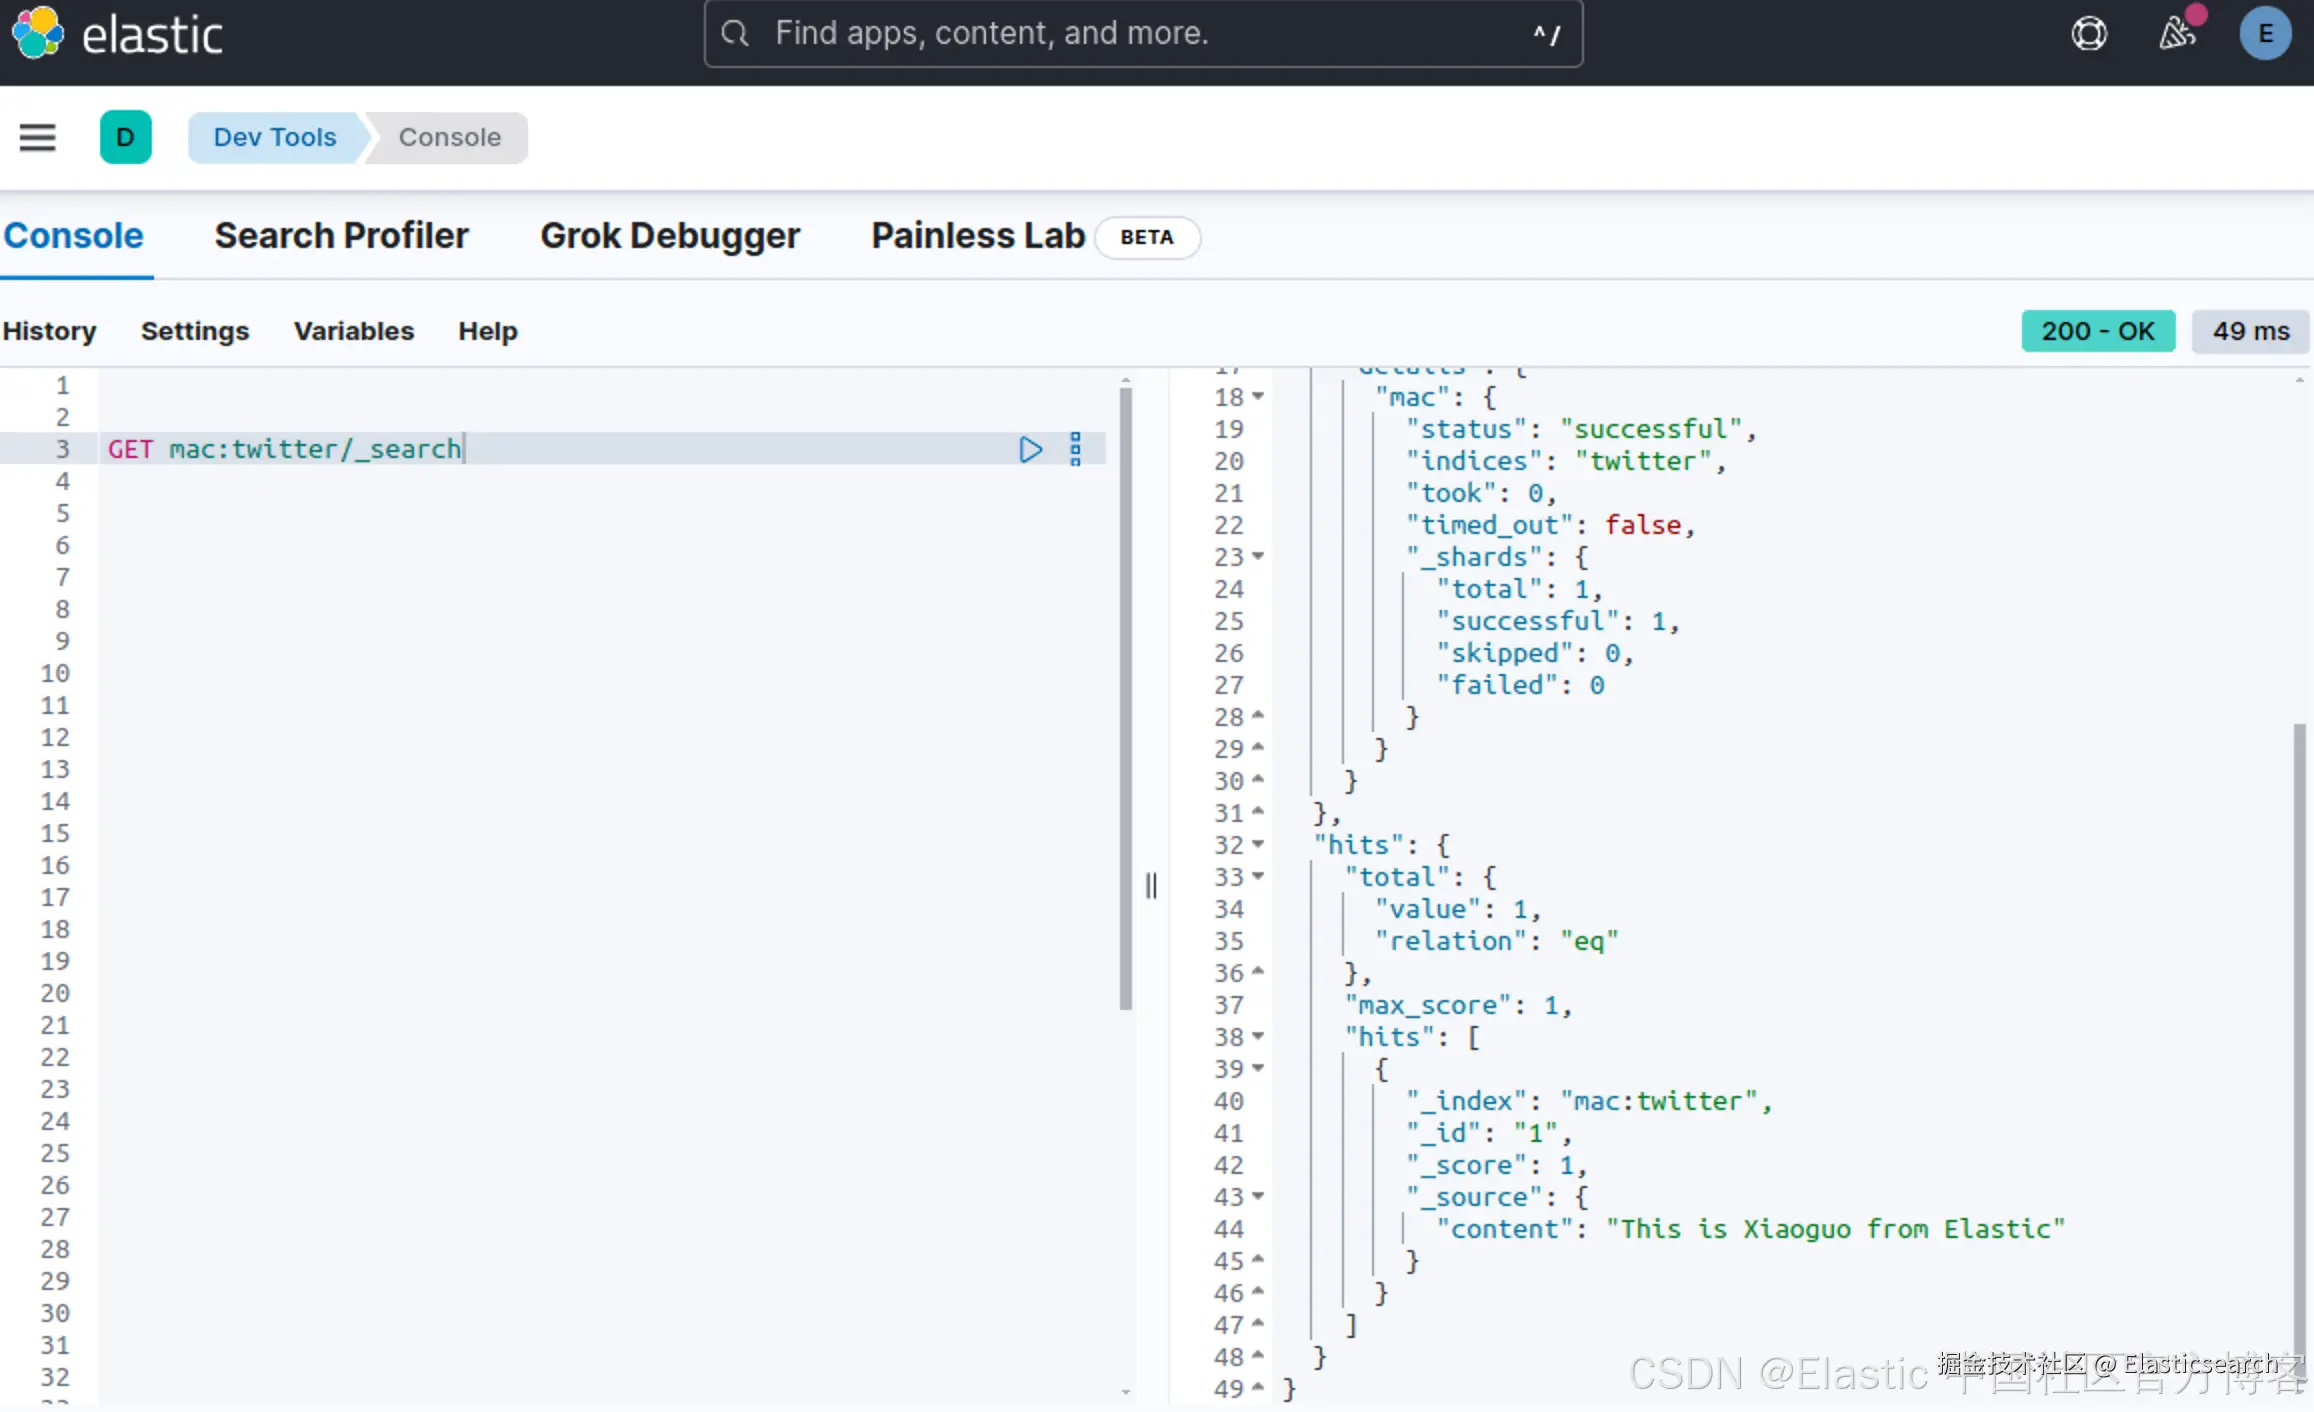Run the GET request with play icon

(x=1030, y=449)
